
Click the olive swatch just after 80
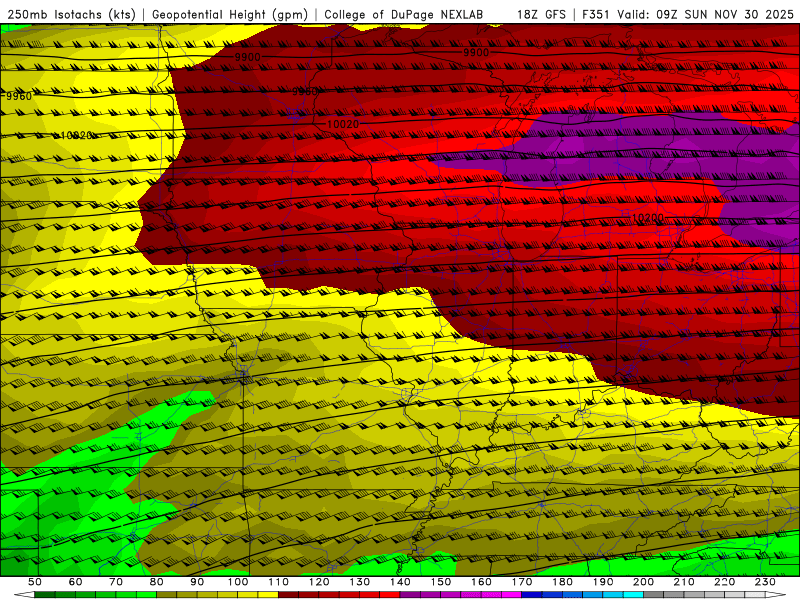coord(166,594)
